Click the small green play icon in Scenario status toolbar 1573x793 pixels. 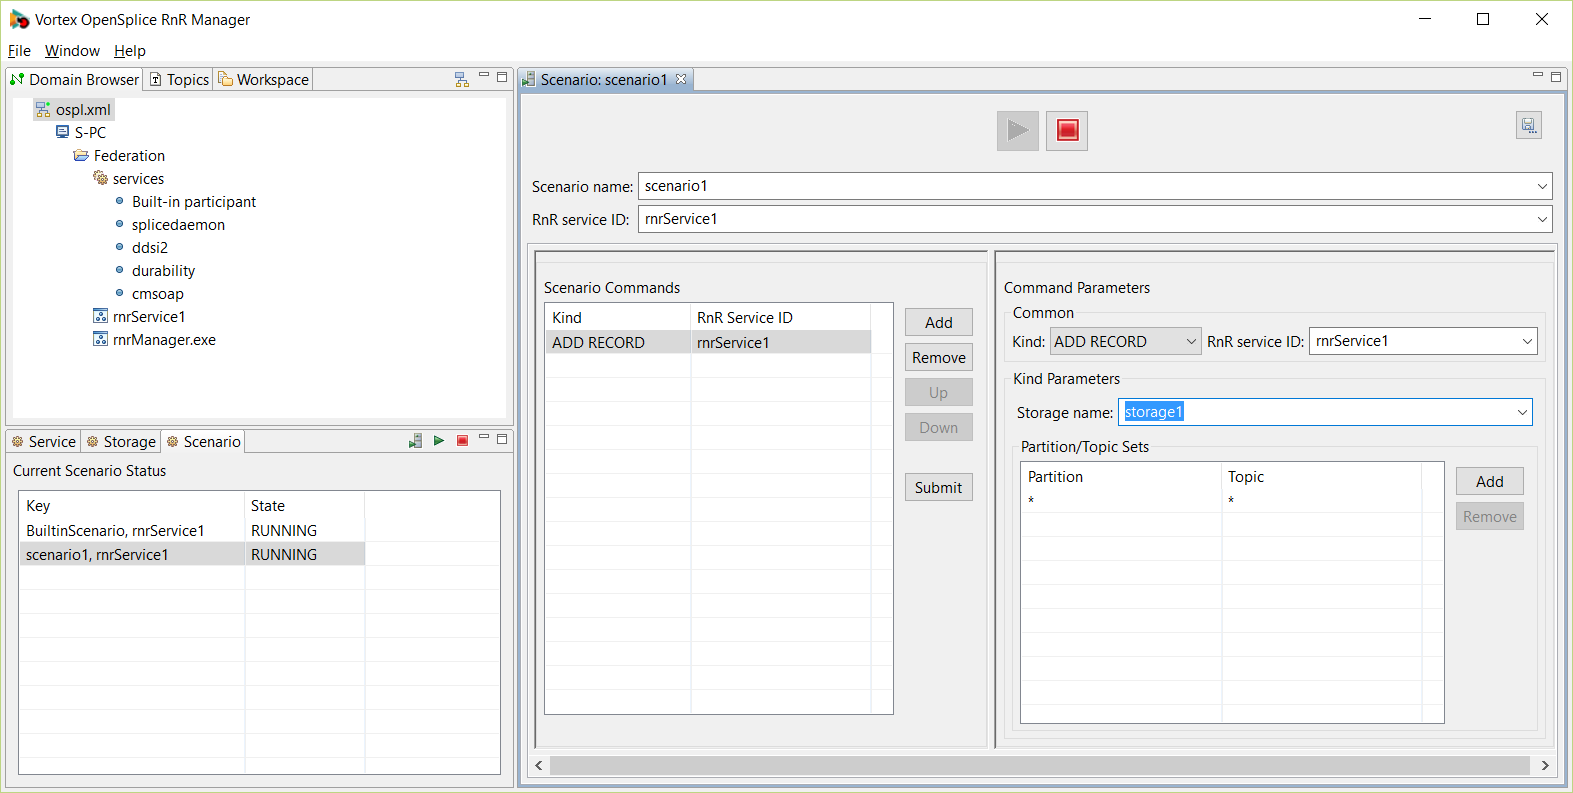[439, 440]
